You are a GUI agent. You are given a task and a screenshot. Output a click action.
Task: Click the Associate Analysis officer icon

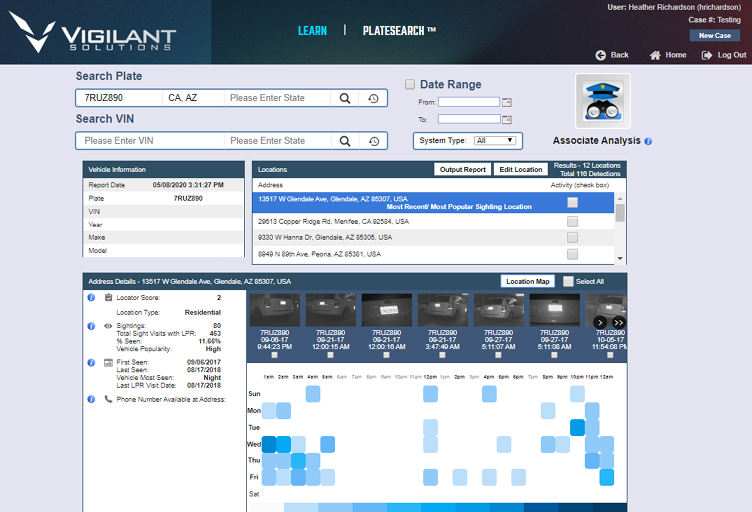pos(603,101)
